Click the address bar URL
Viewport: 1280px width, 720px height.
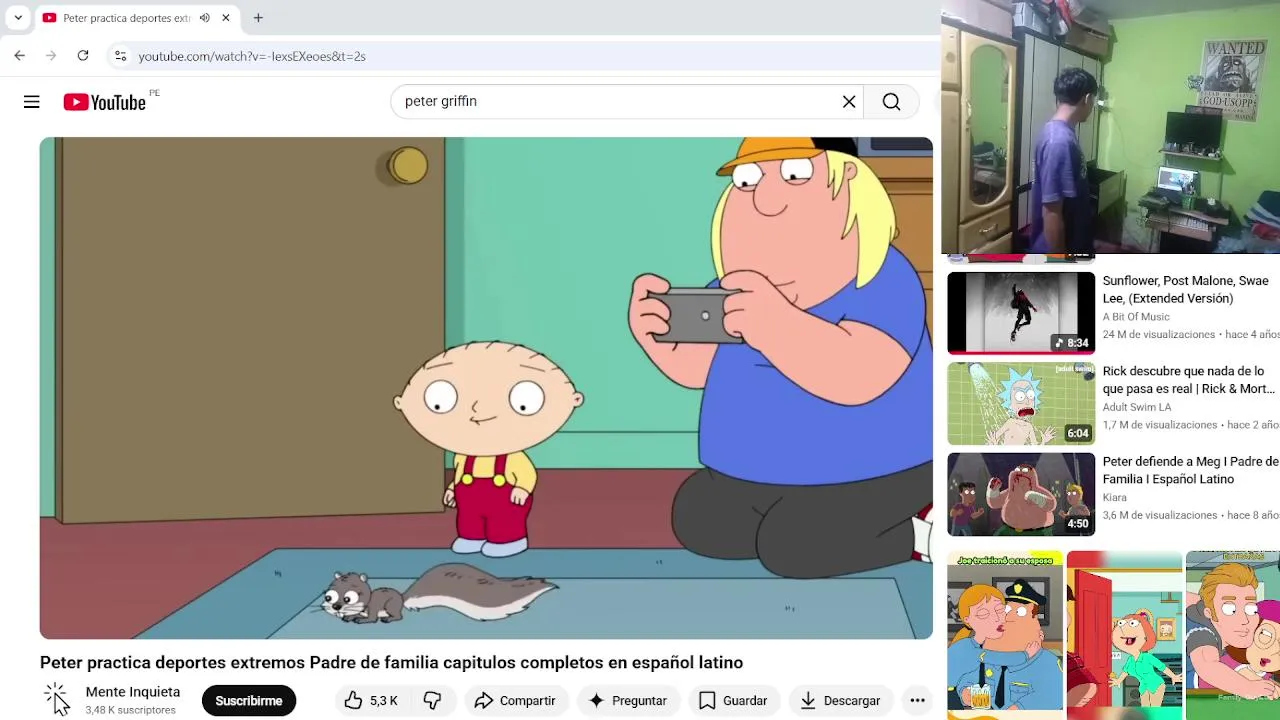coord(252,57)
